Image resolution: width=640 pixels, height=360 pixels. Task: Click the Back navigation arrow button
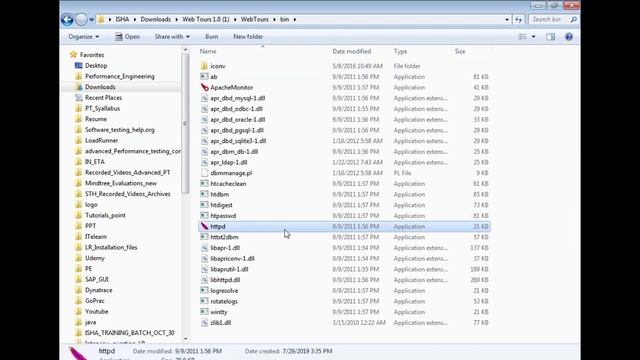(67, 20)
